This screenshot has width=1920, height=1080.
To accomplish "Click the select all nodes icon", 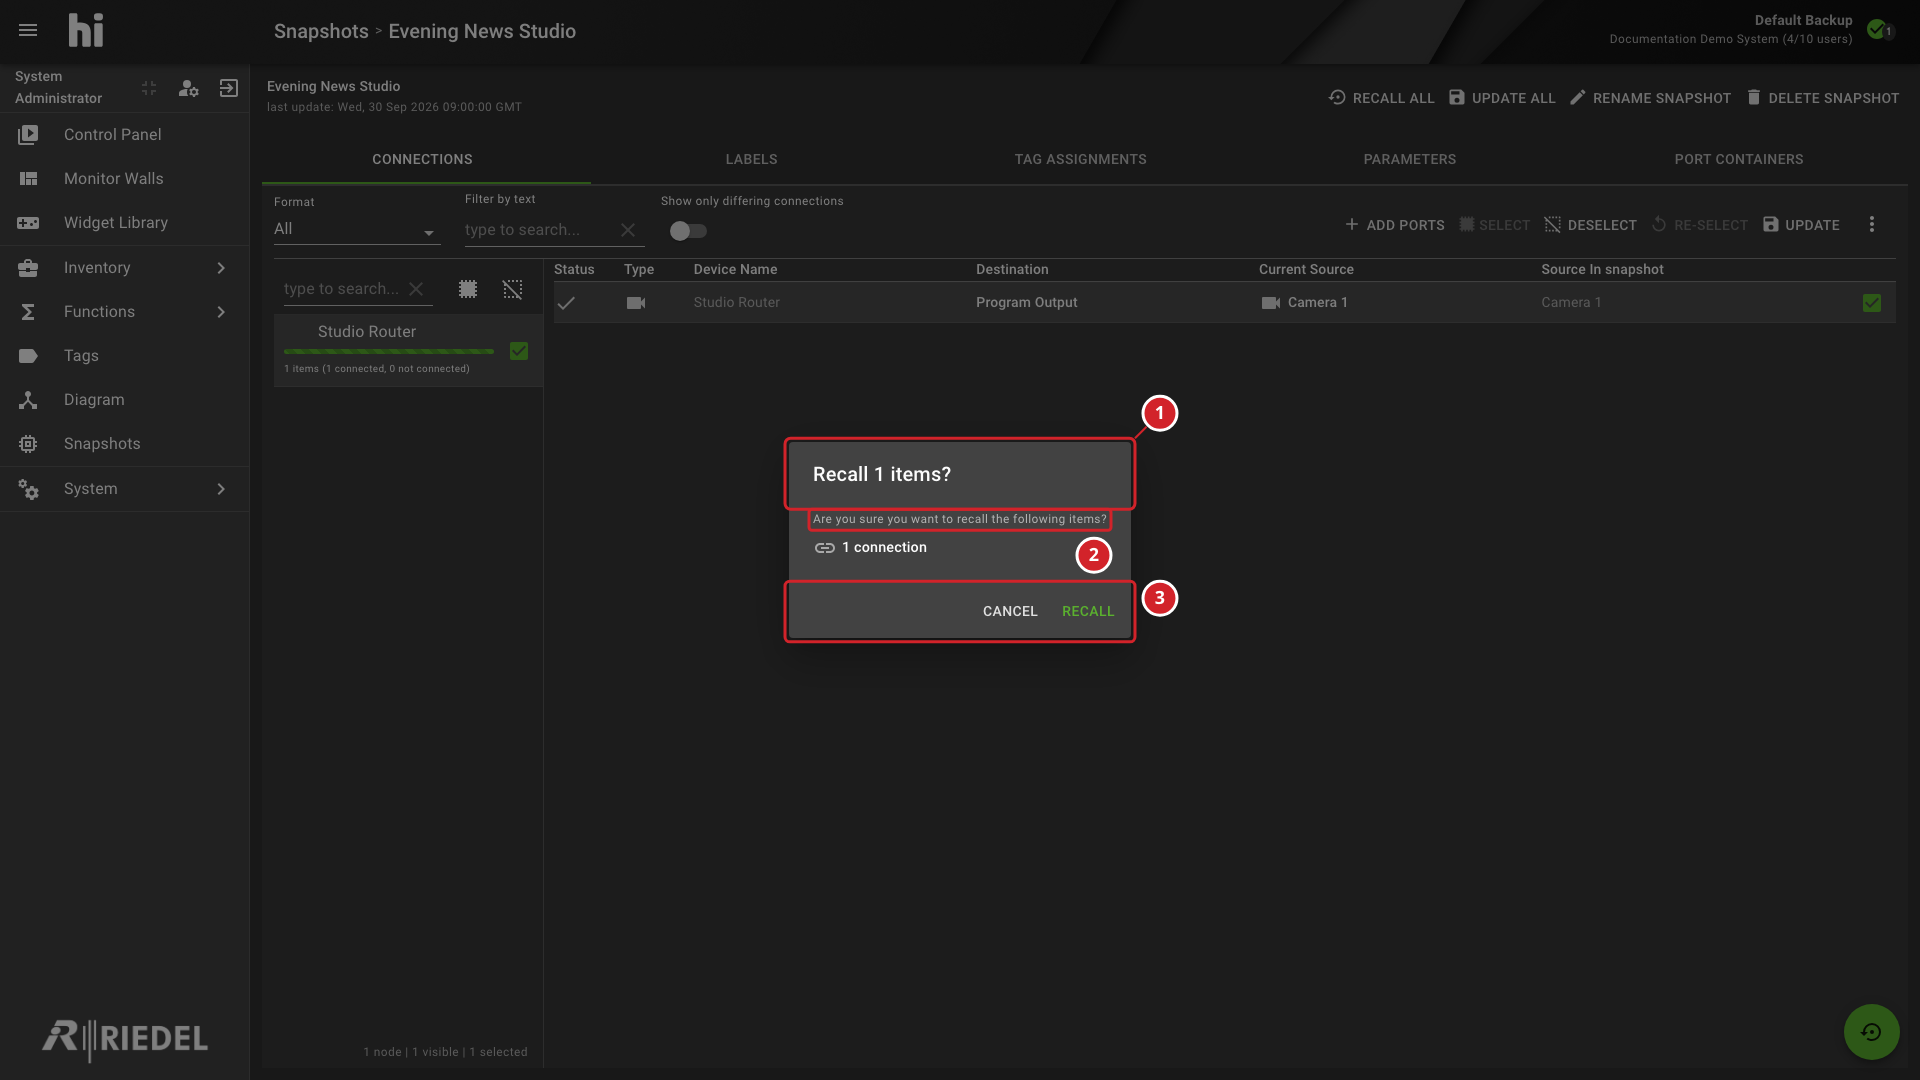I will 468,289.
